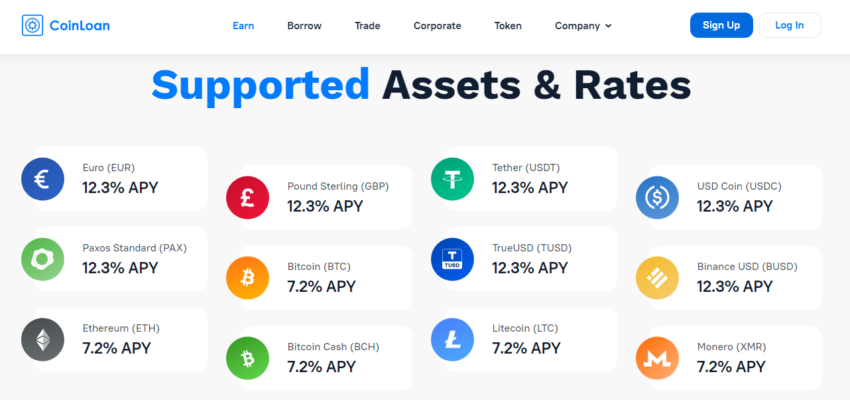Select the Euro (EUR) coin icon

(x=43, y=179)
